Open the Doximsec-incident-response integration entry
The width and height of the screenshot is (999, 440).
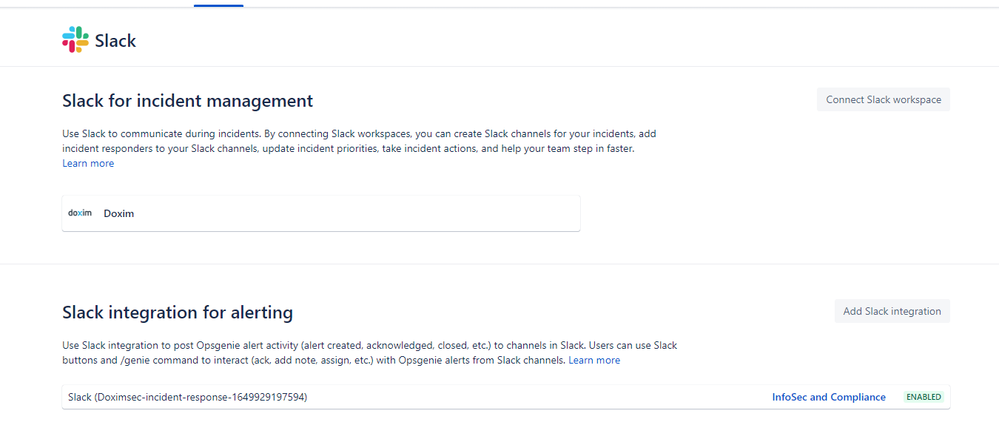188,397
